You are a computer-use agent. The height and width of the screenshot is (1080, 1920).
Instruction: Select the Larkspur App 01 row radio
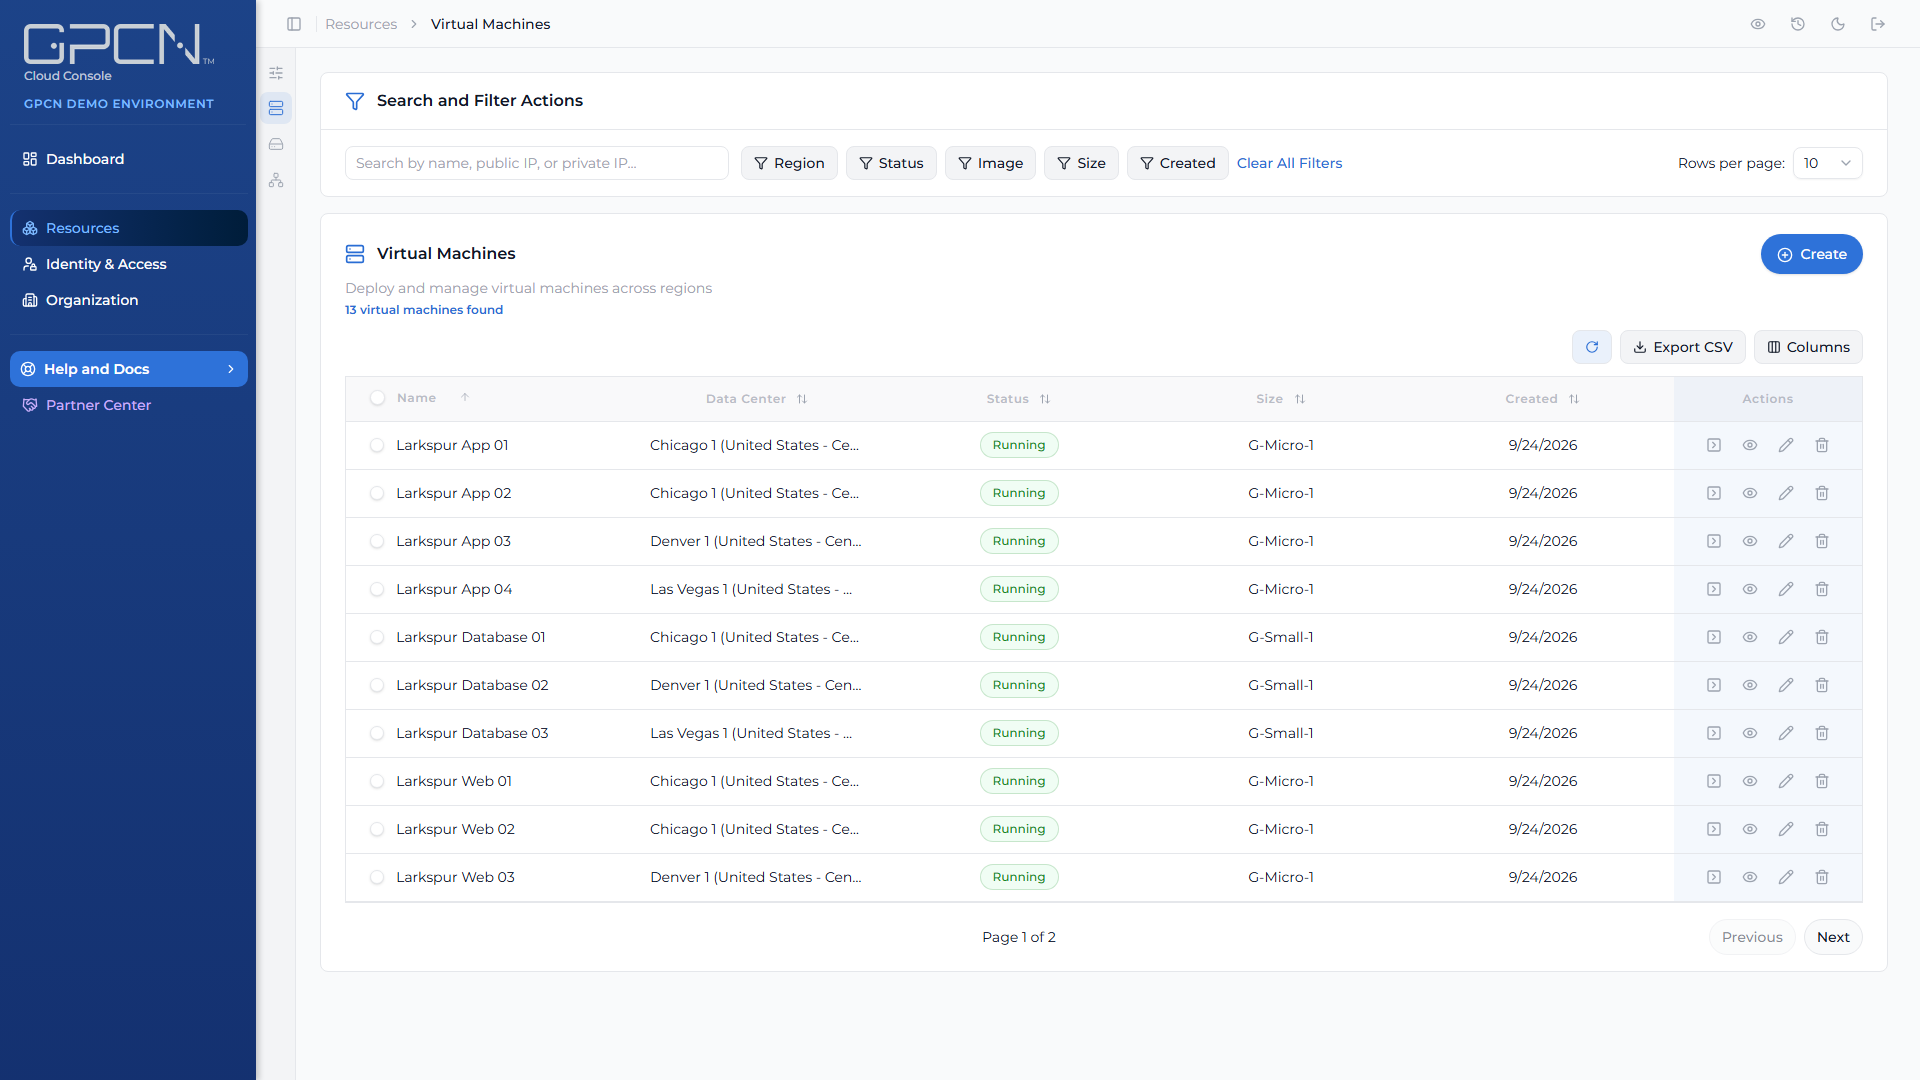[x=377, y=446]
